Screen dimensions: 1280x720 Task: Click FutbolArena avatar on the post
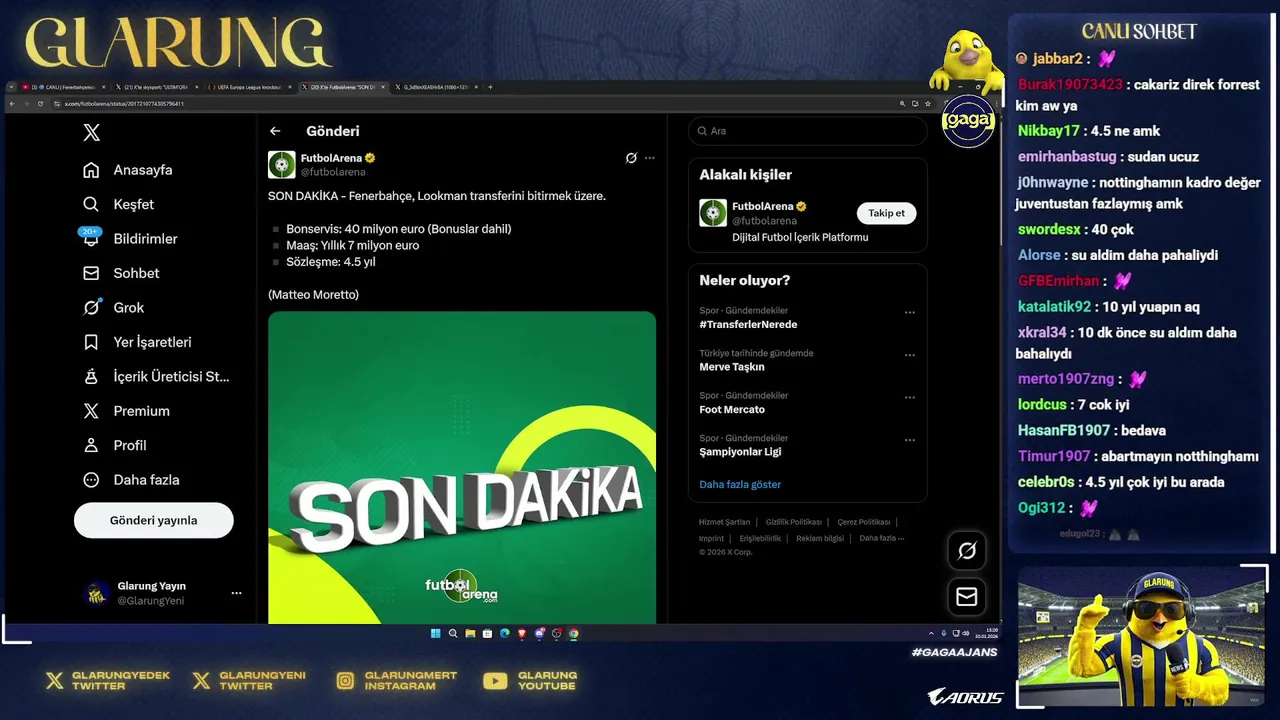tap(281, 164)
